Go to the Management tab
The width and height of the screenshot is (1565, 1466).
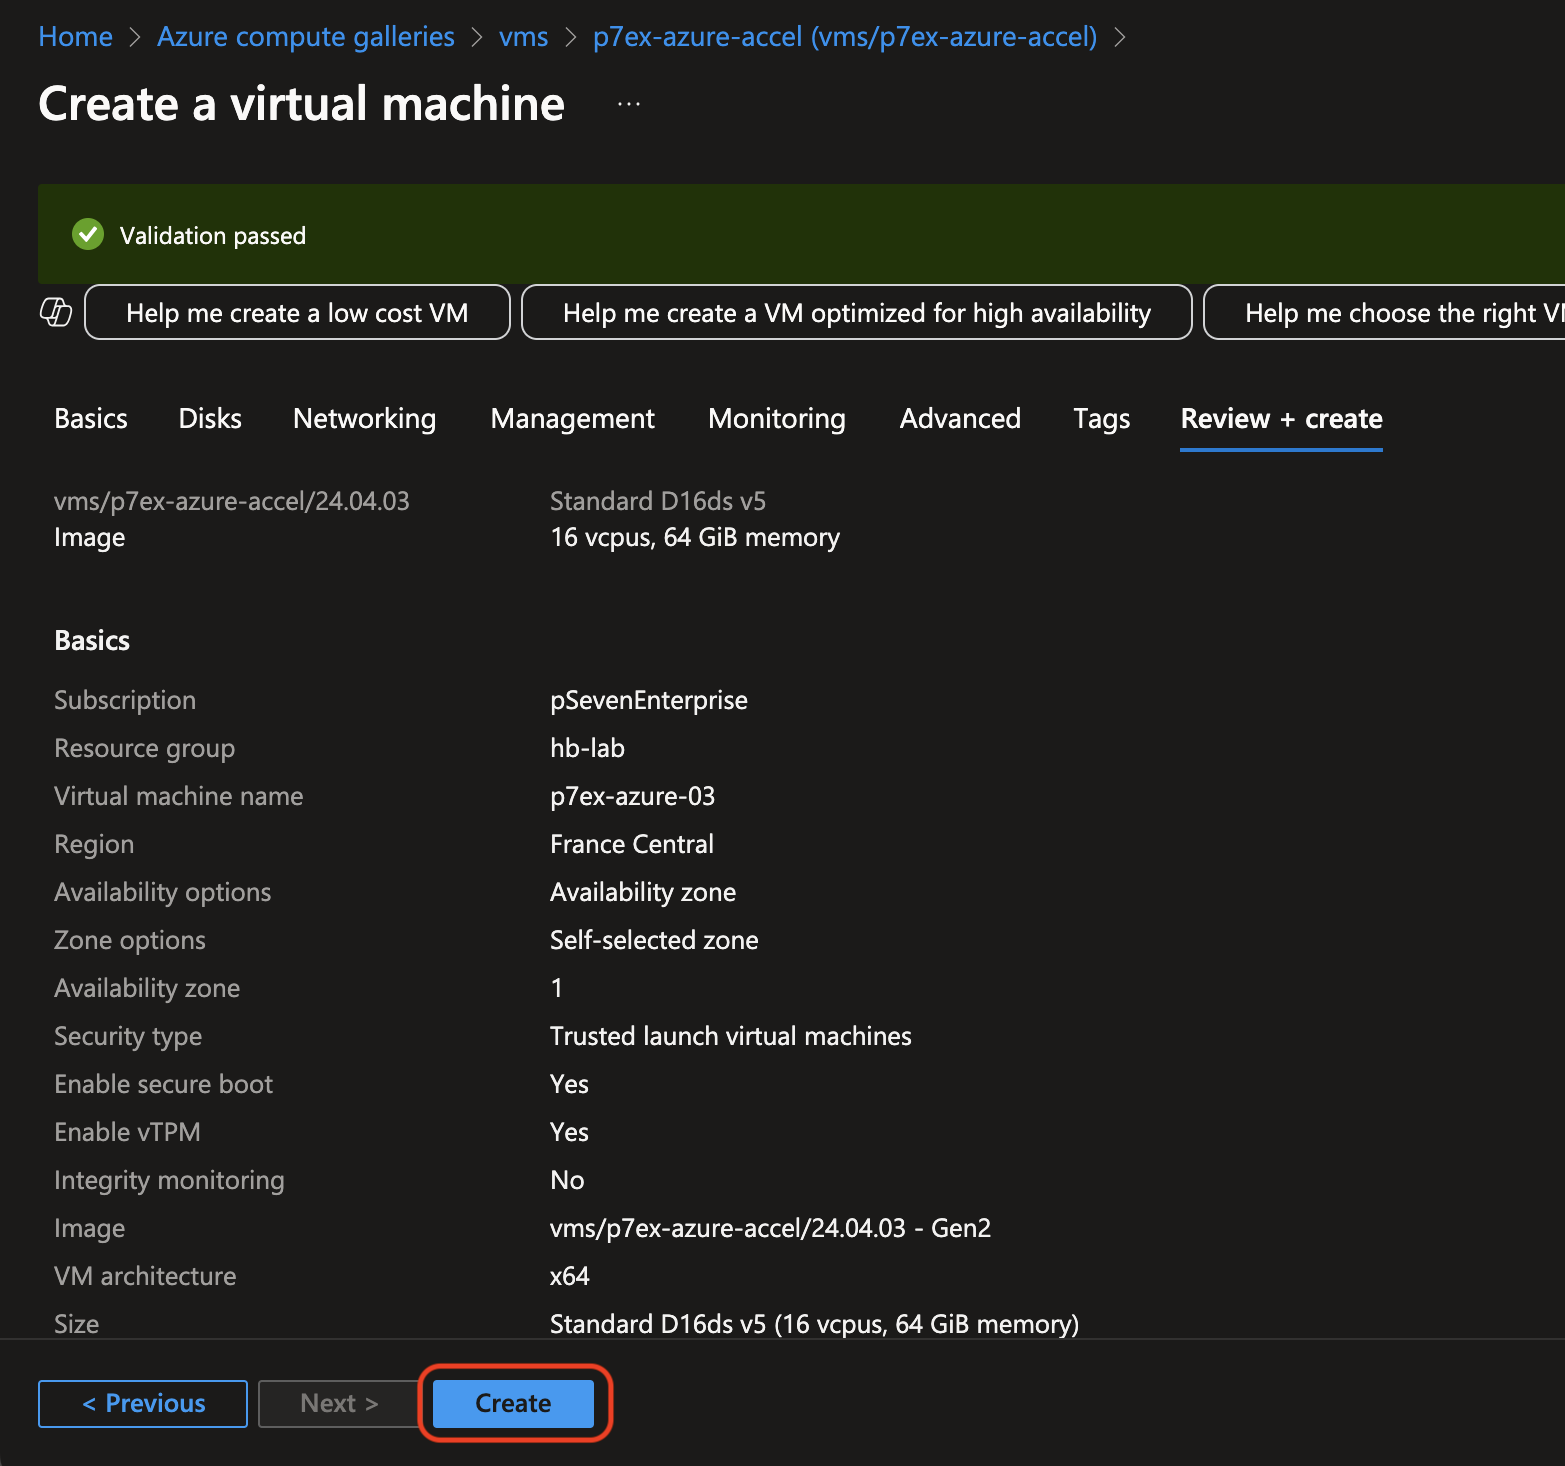click(572, 418)
